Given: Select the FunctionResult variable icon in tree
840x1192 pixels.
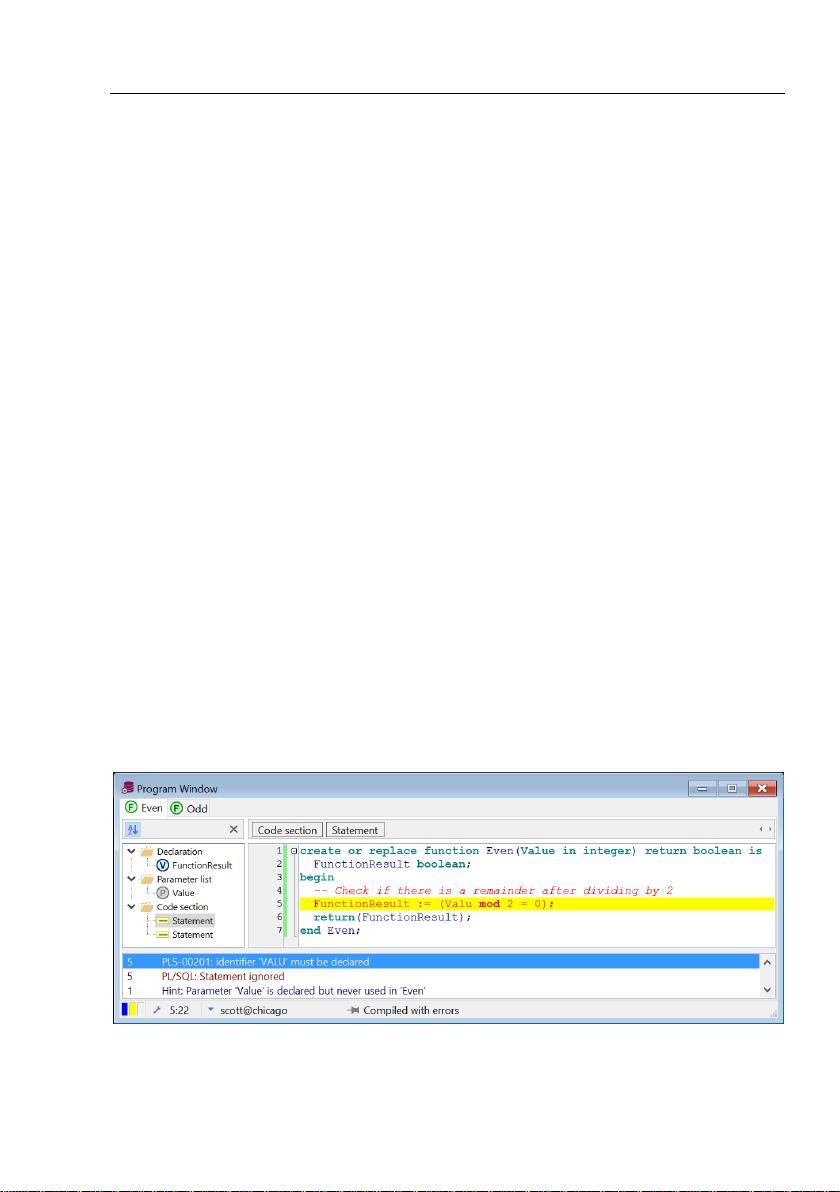Looking at the screenshot, I should click(161, 866).
